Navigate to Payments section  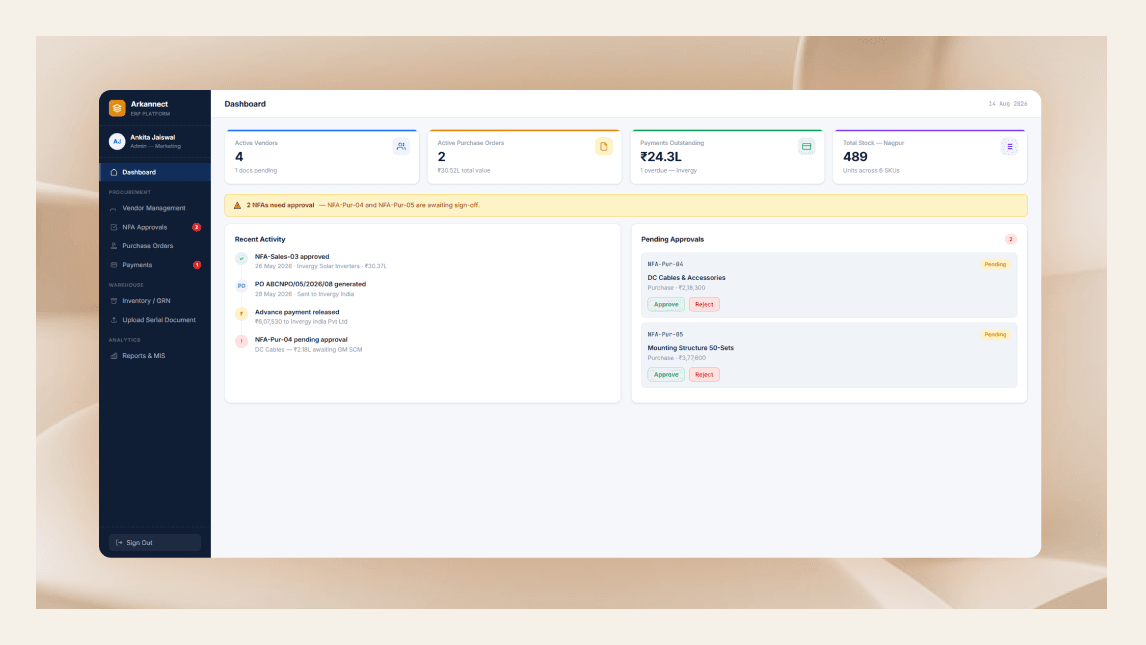tap(155, 265)
